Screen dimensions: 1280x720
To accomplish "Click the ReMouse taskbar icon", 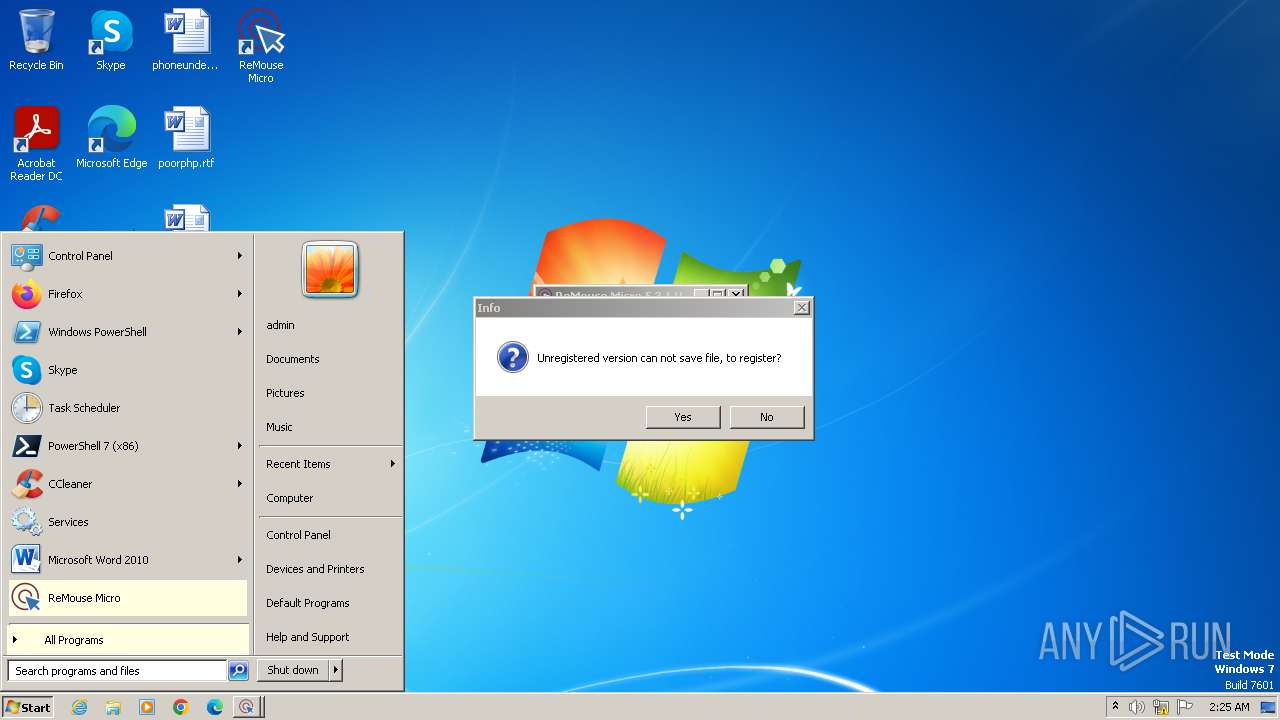I will (246, 707).
